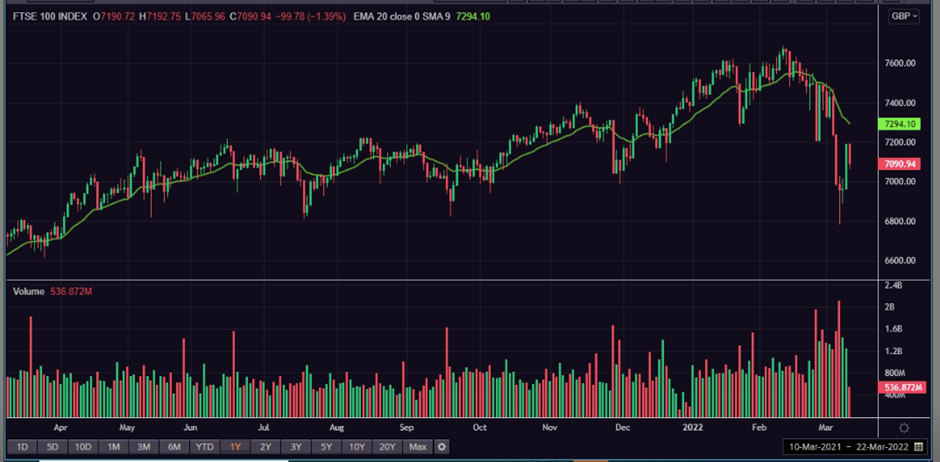Switch chart to 3M range

[143, 447]
